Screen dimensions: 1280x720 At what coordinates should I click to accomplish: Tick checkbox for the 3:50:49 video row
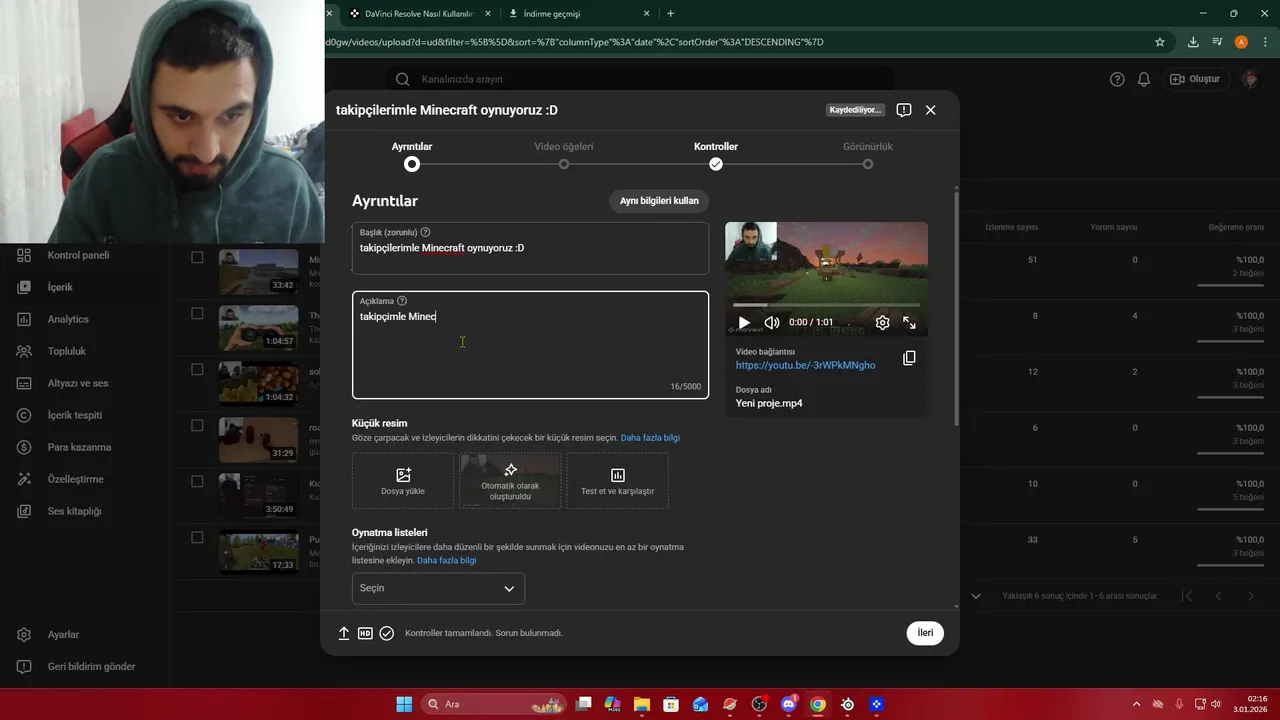197,481
